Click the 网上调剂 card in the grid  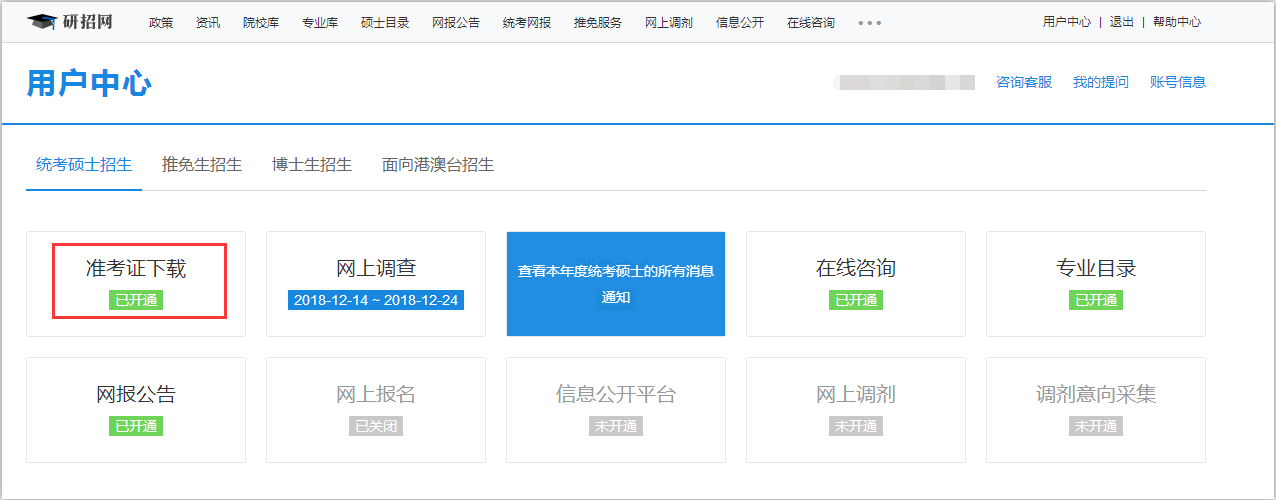click(x=856, y=410)
